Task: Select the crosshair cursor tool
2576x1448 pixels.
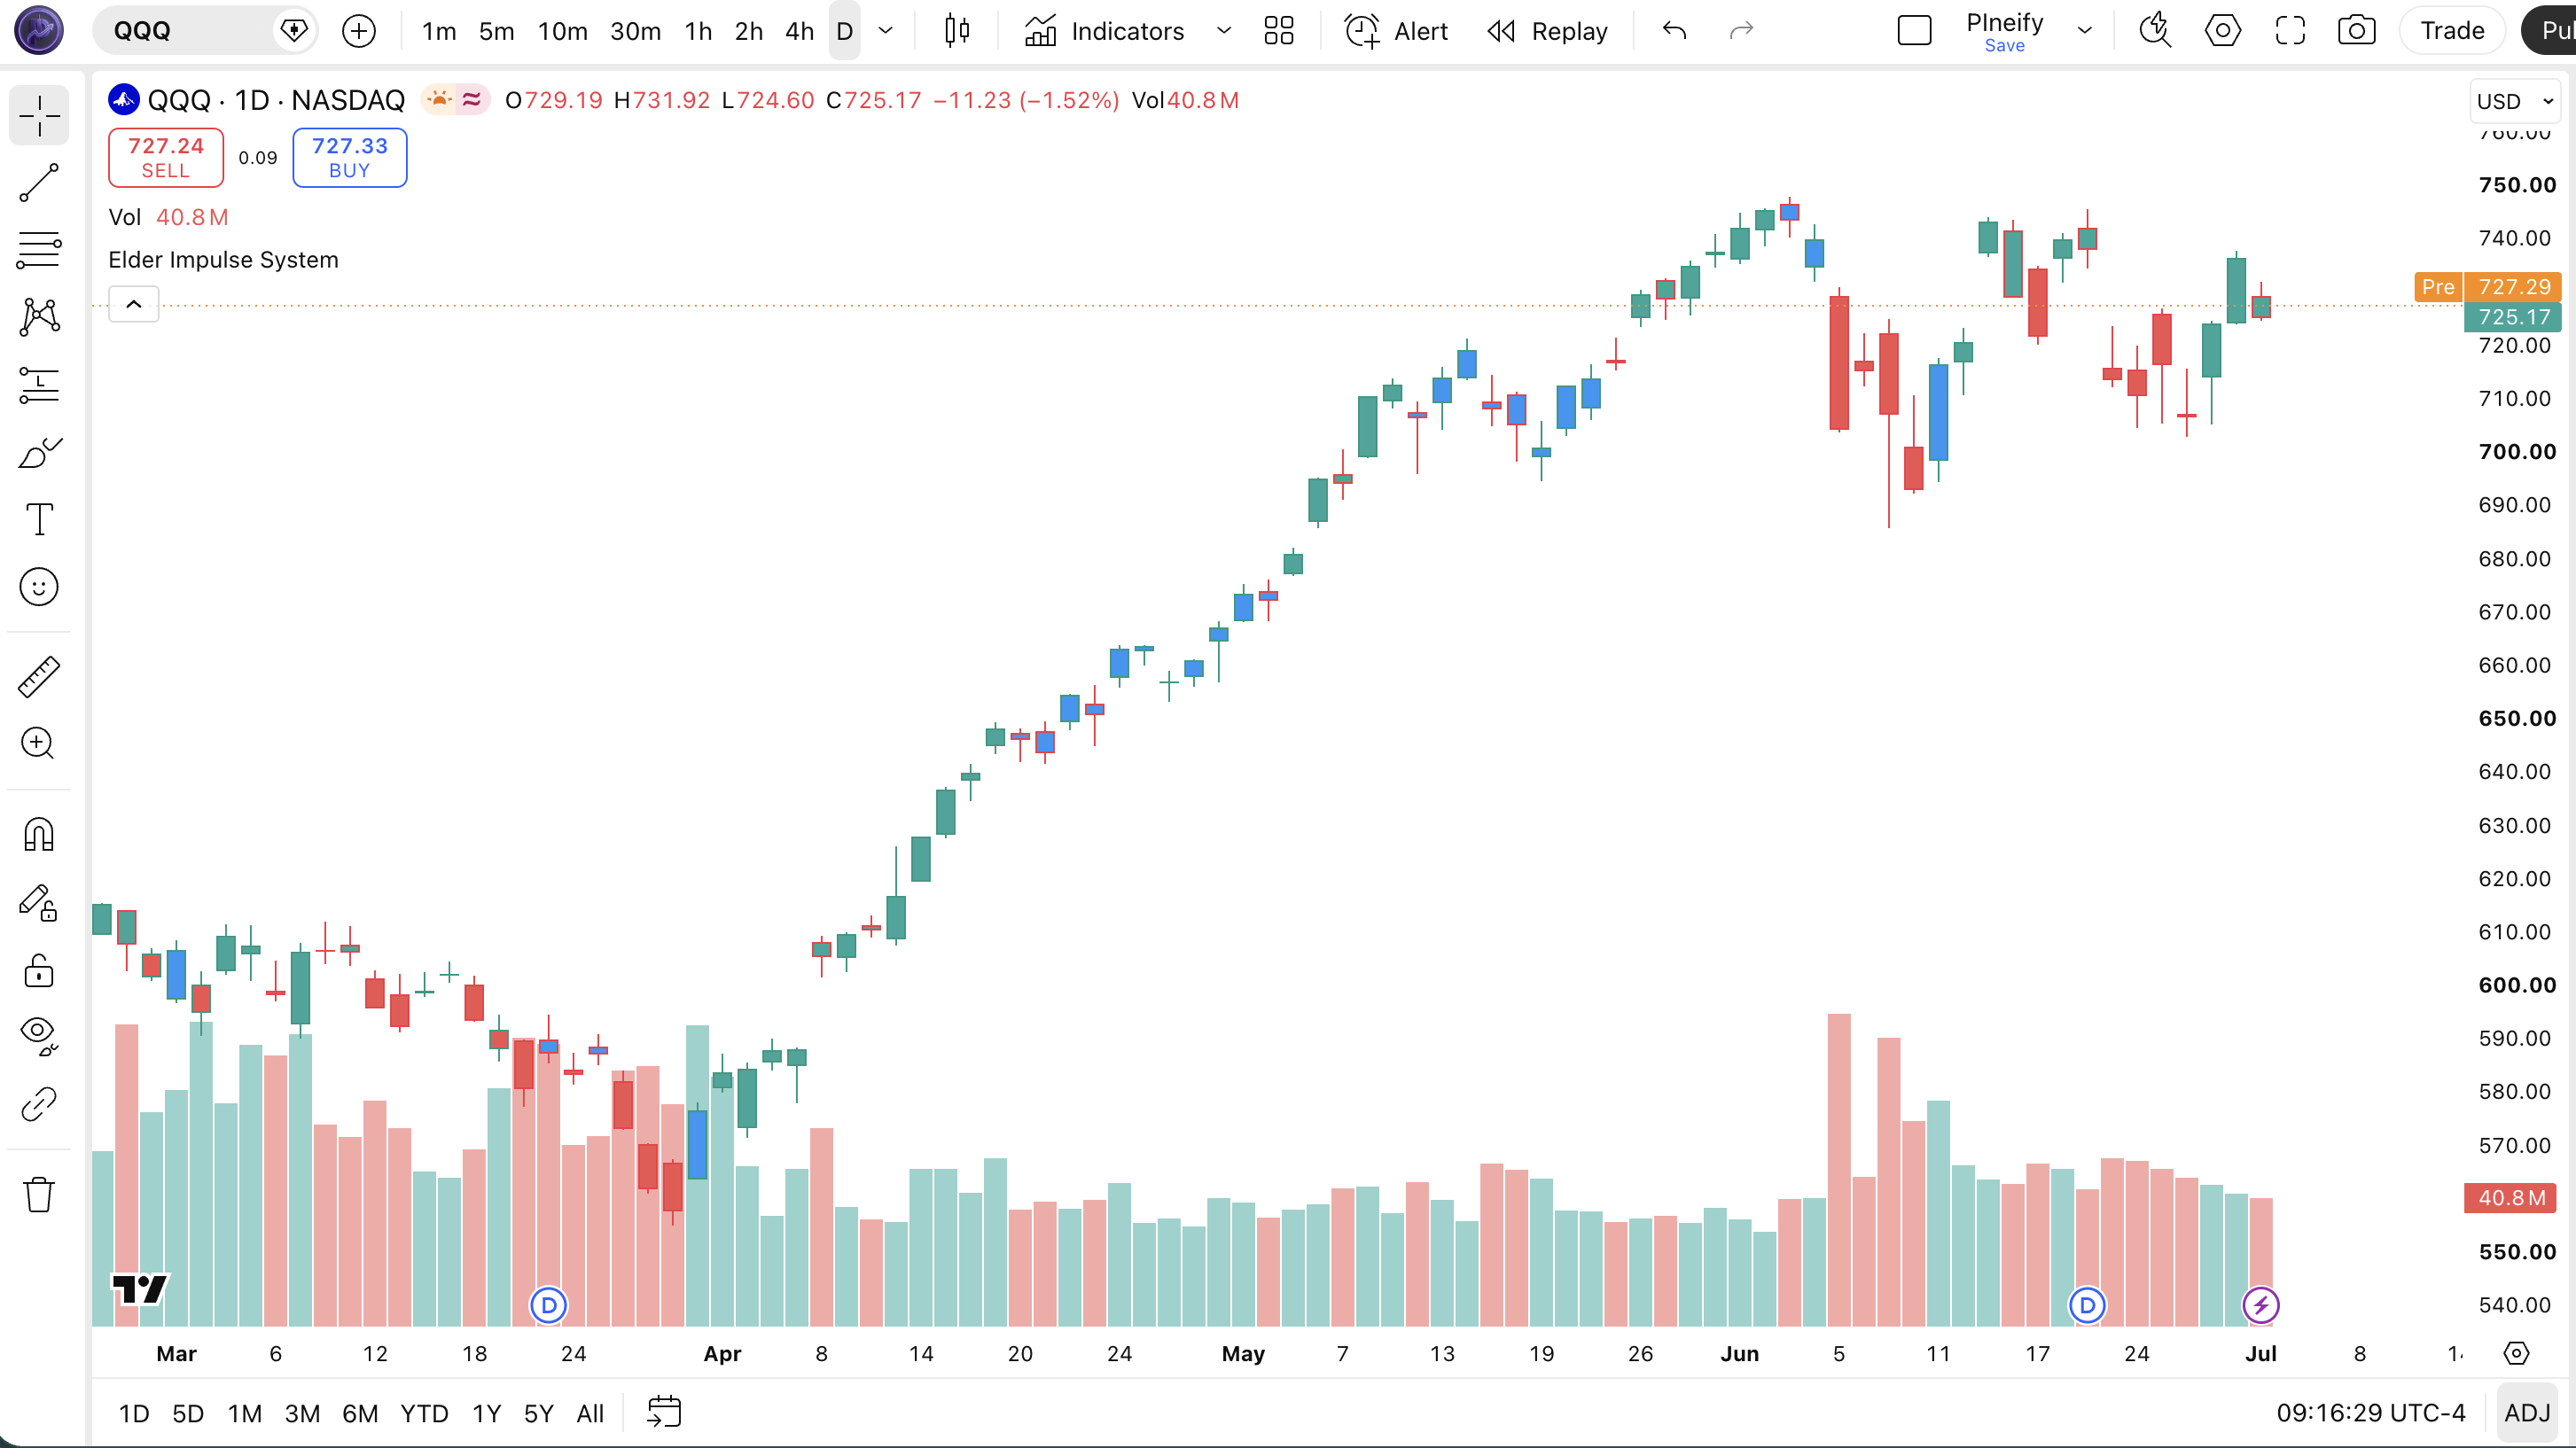Action: 39,116
